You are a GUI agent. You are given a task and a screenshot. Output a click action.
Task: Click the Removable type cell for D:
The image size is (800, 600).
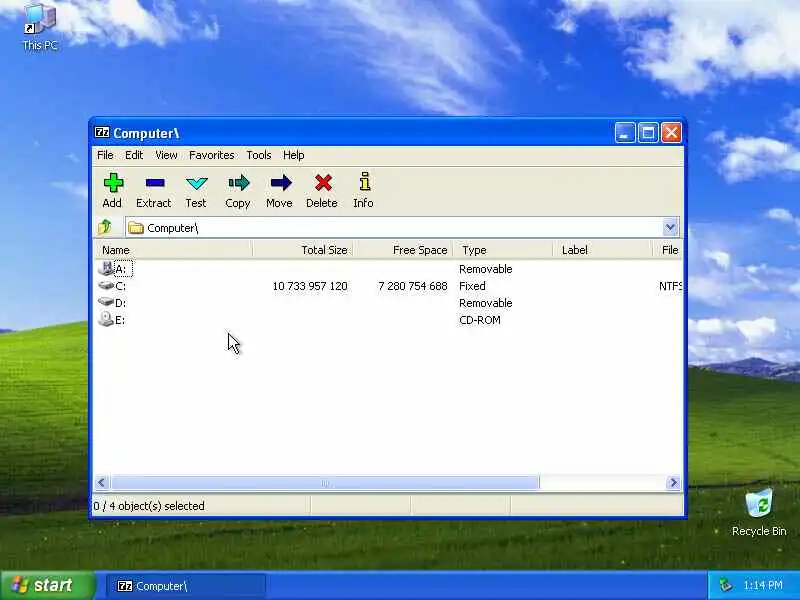(x=485, y=303)
